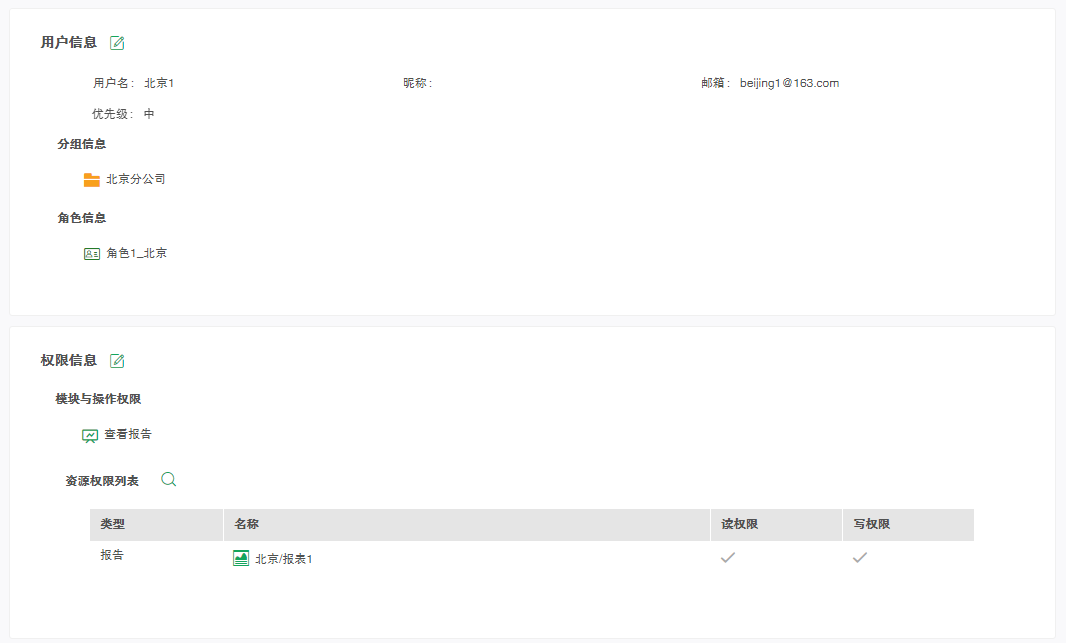
Task: Toggle the read permission checkmark for 北京/报表1
Action: (728, 558)
